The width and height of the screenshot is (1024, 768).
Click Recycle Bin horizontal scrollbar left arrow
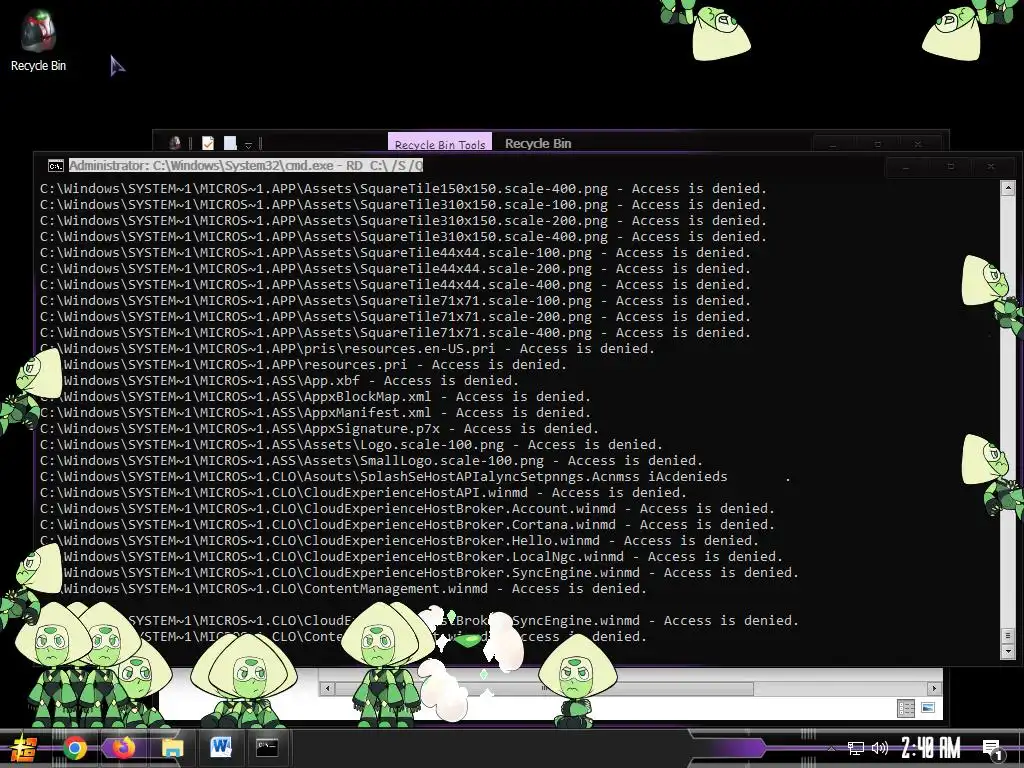tap(328, 688)
